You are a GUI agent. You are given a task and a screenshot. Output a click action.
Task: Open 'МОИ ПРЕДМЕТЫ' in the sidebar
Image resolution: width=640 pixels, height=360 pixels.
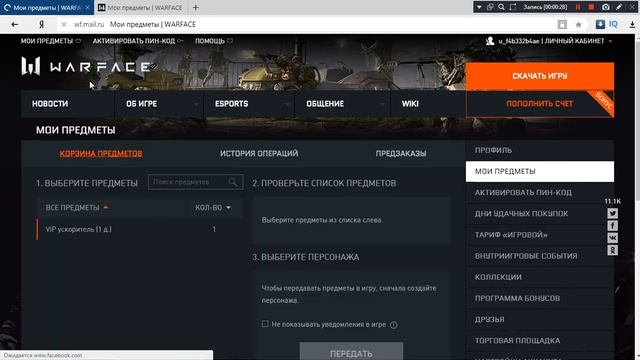tap(540, 171)
